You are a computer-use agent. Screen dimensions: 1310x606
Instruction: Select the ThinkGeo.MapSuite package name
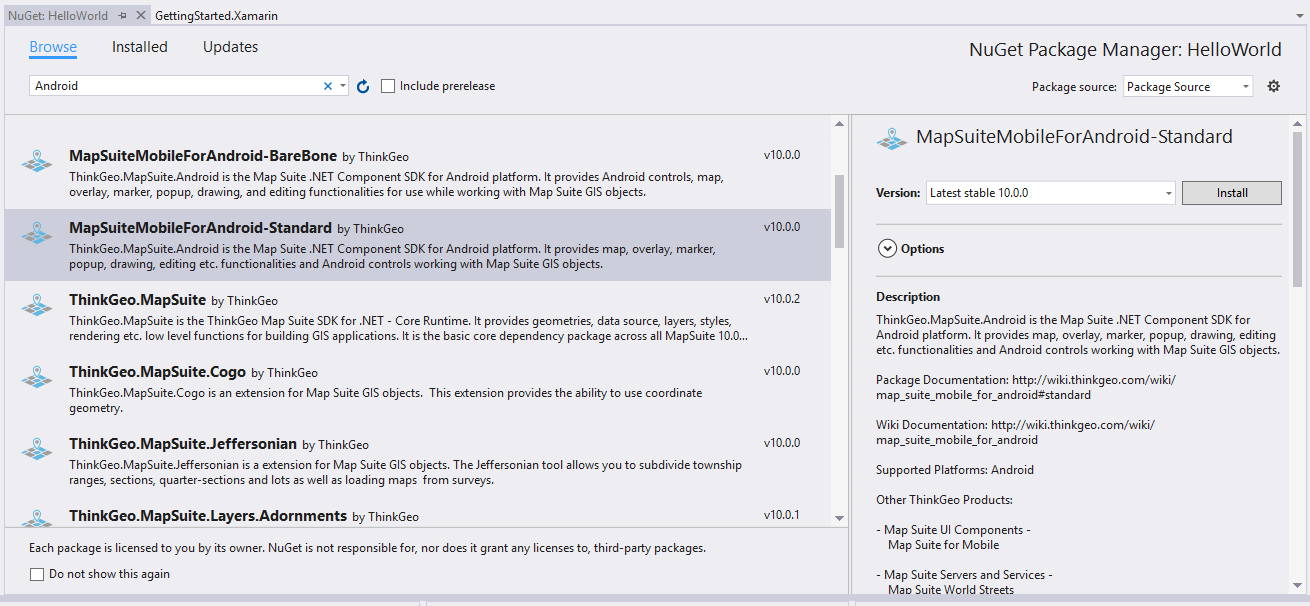[137, 300]
